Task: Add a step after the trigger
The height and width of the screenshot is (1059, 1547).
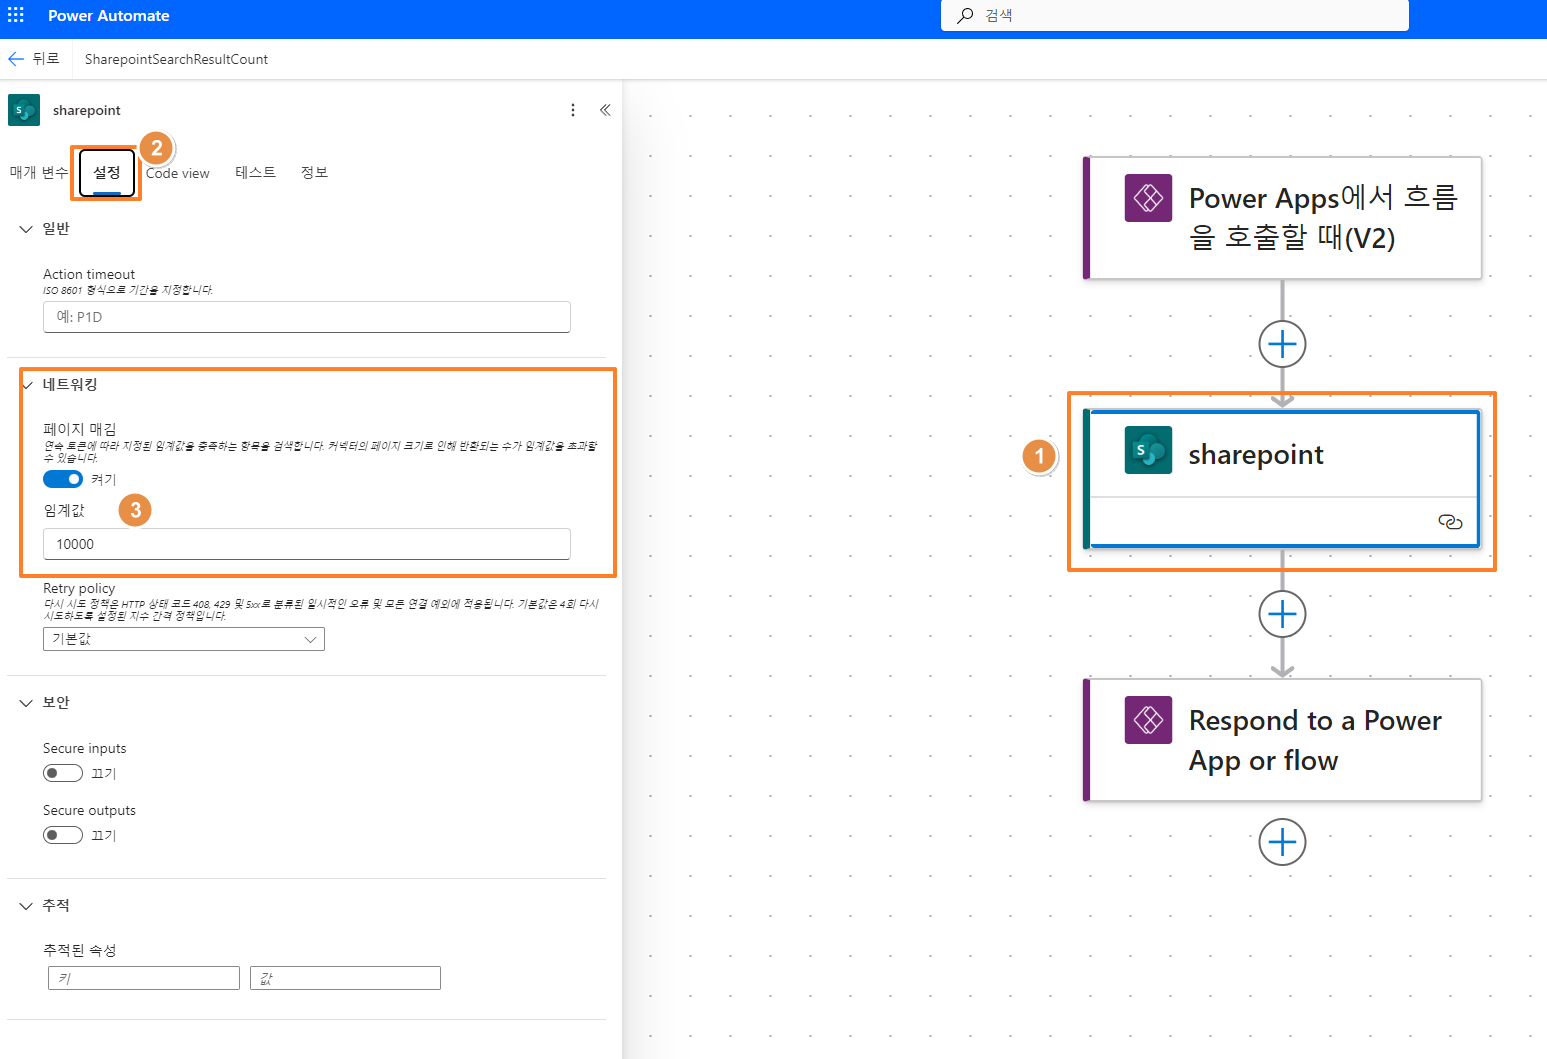Action: 1283,345
